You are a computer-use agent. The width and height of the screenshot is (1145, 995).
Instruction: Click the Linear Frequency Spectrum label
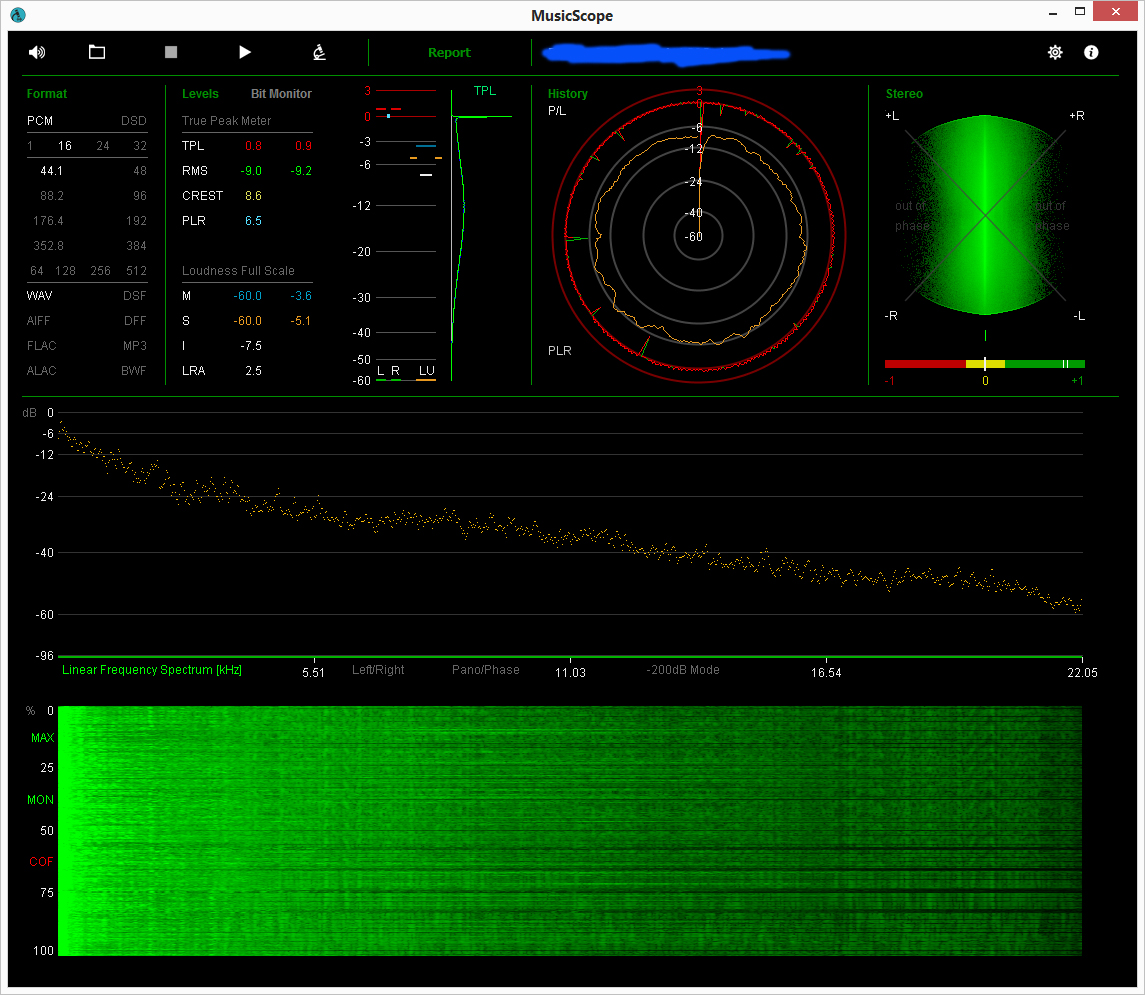(x=152, y=670)
